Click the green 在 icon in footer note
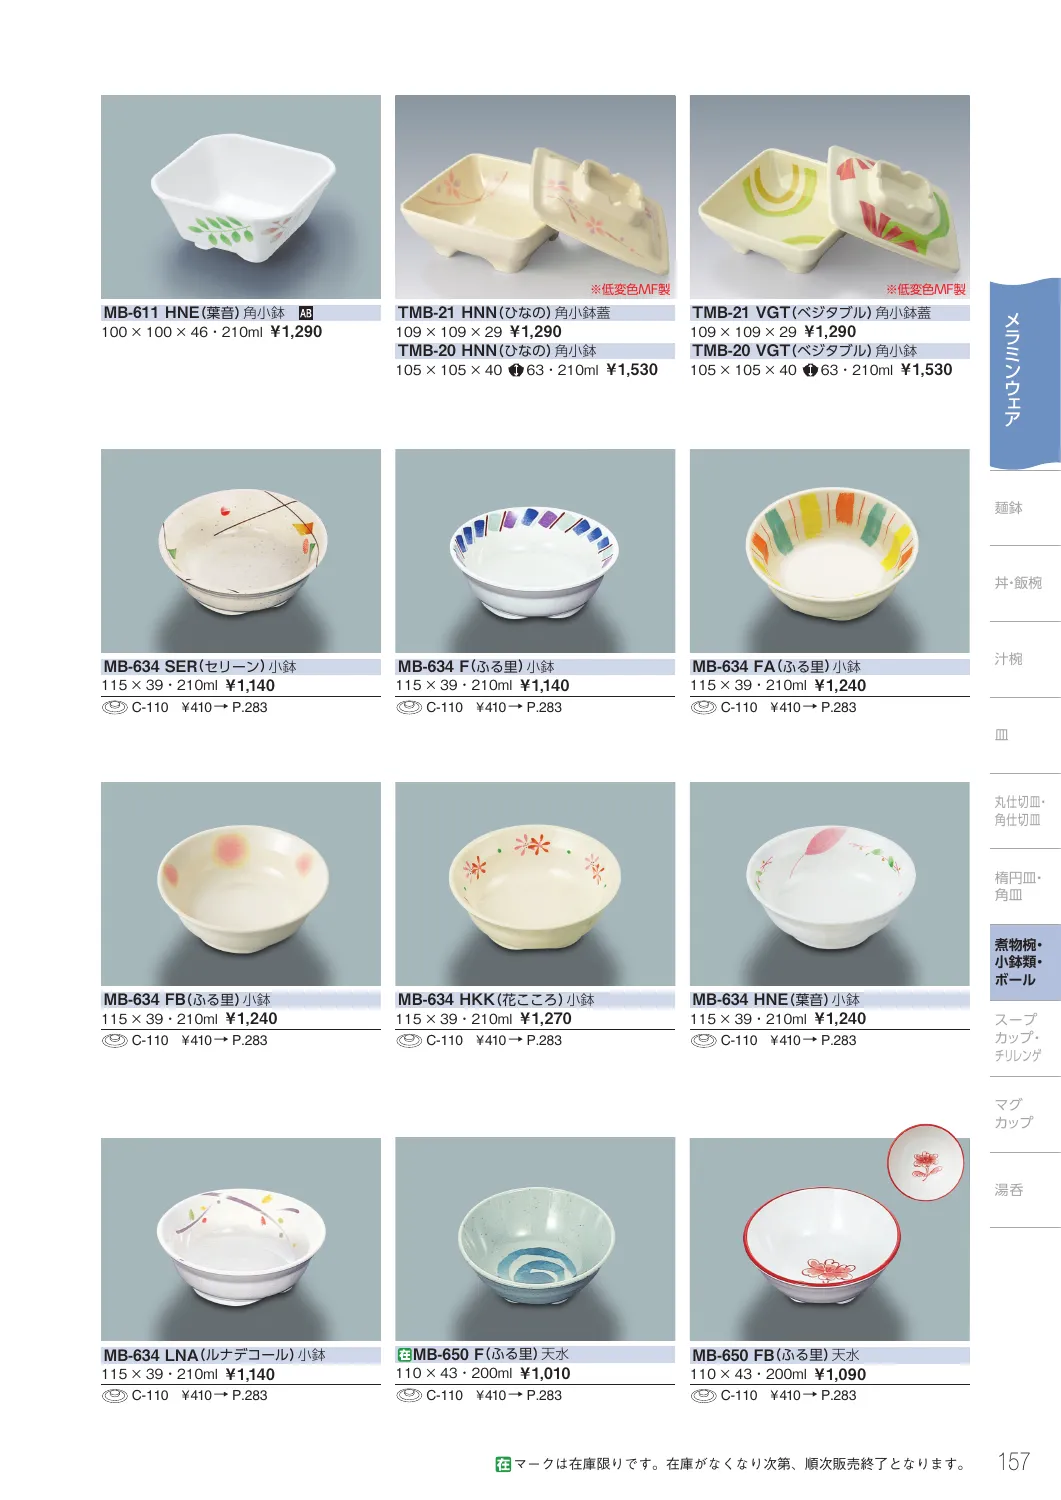1061x1500 pixels. (503, 1464)
